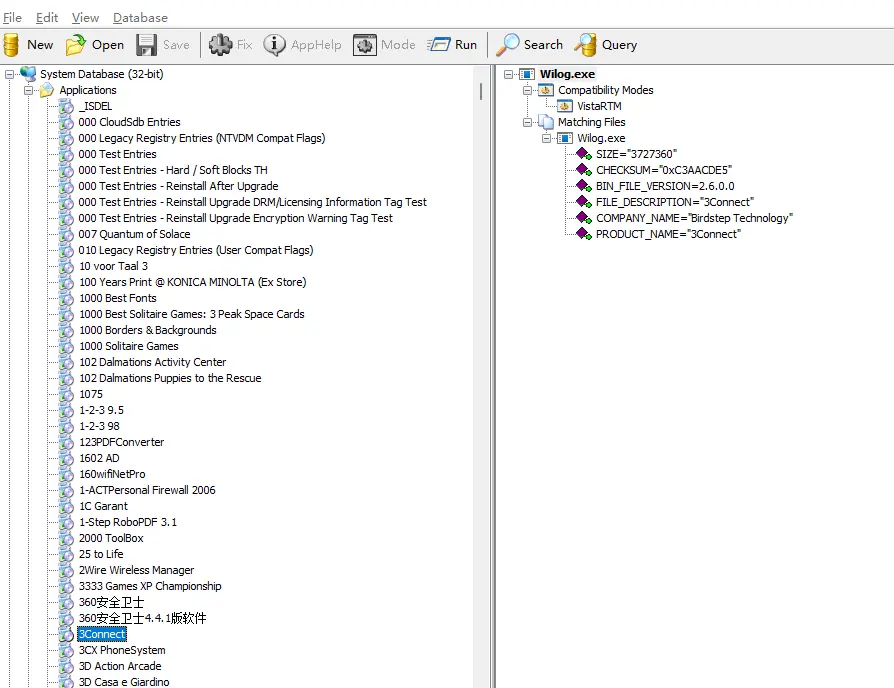Click the Open button label
Image resolution: width=894 pixels, height=688 pixels.
pos(108,45)
